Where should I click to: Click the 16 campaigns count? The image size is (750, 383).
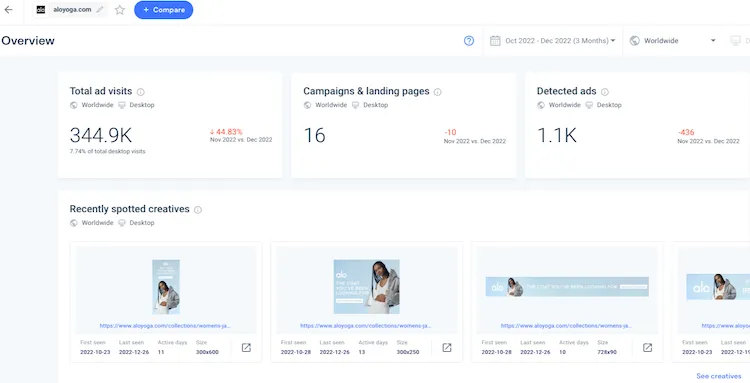point(315,135)
